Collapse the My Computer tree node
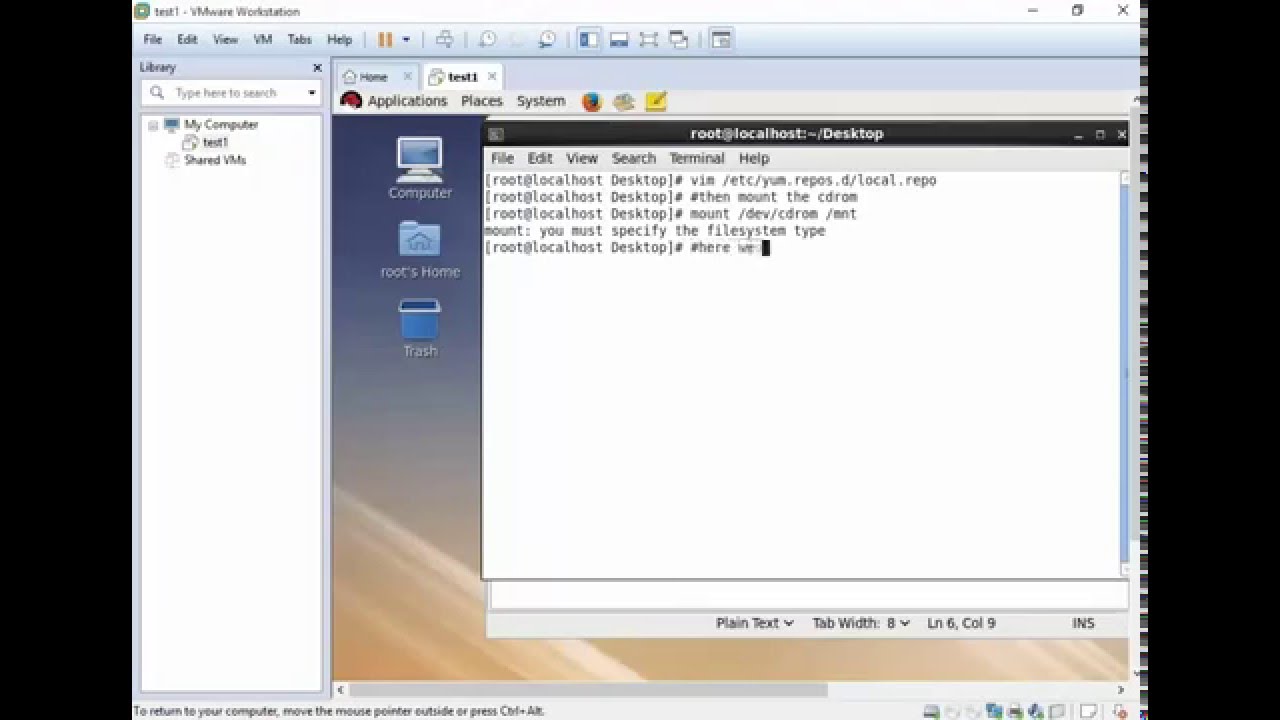 [153, 125]
